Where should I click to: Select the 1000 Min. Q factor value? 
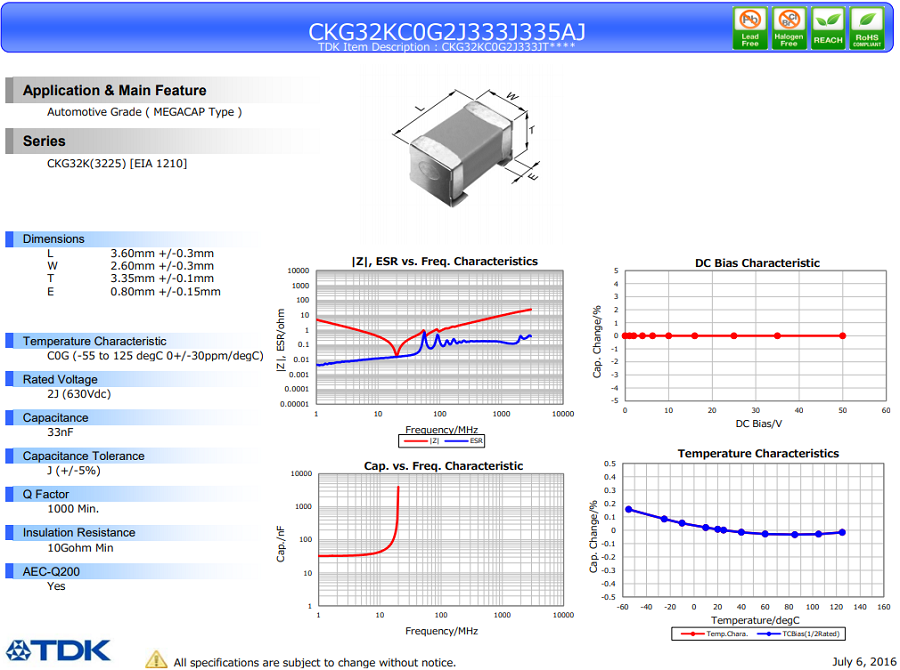pyautogui.click(x=73, y=509)
